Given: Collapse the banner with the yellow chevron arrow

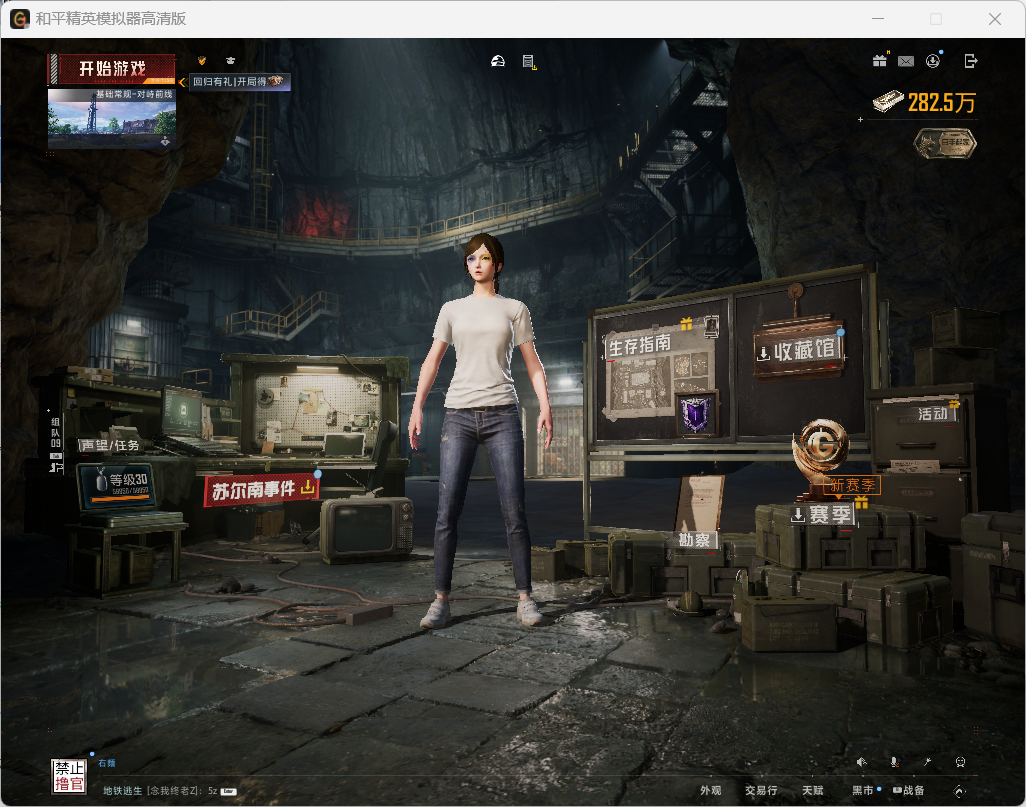Looking at the screenshot, I should 182,82.
